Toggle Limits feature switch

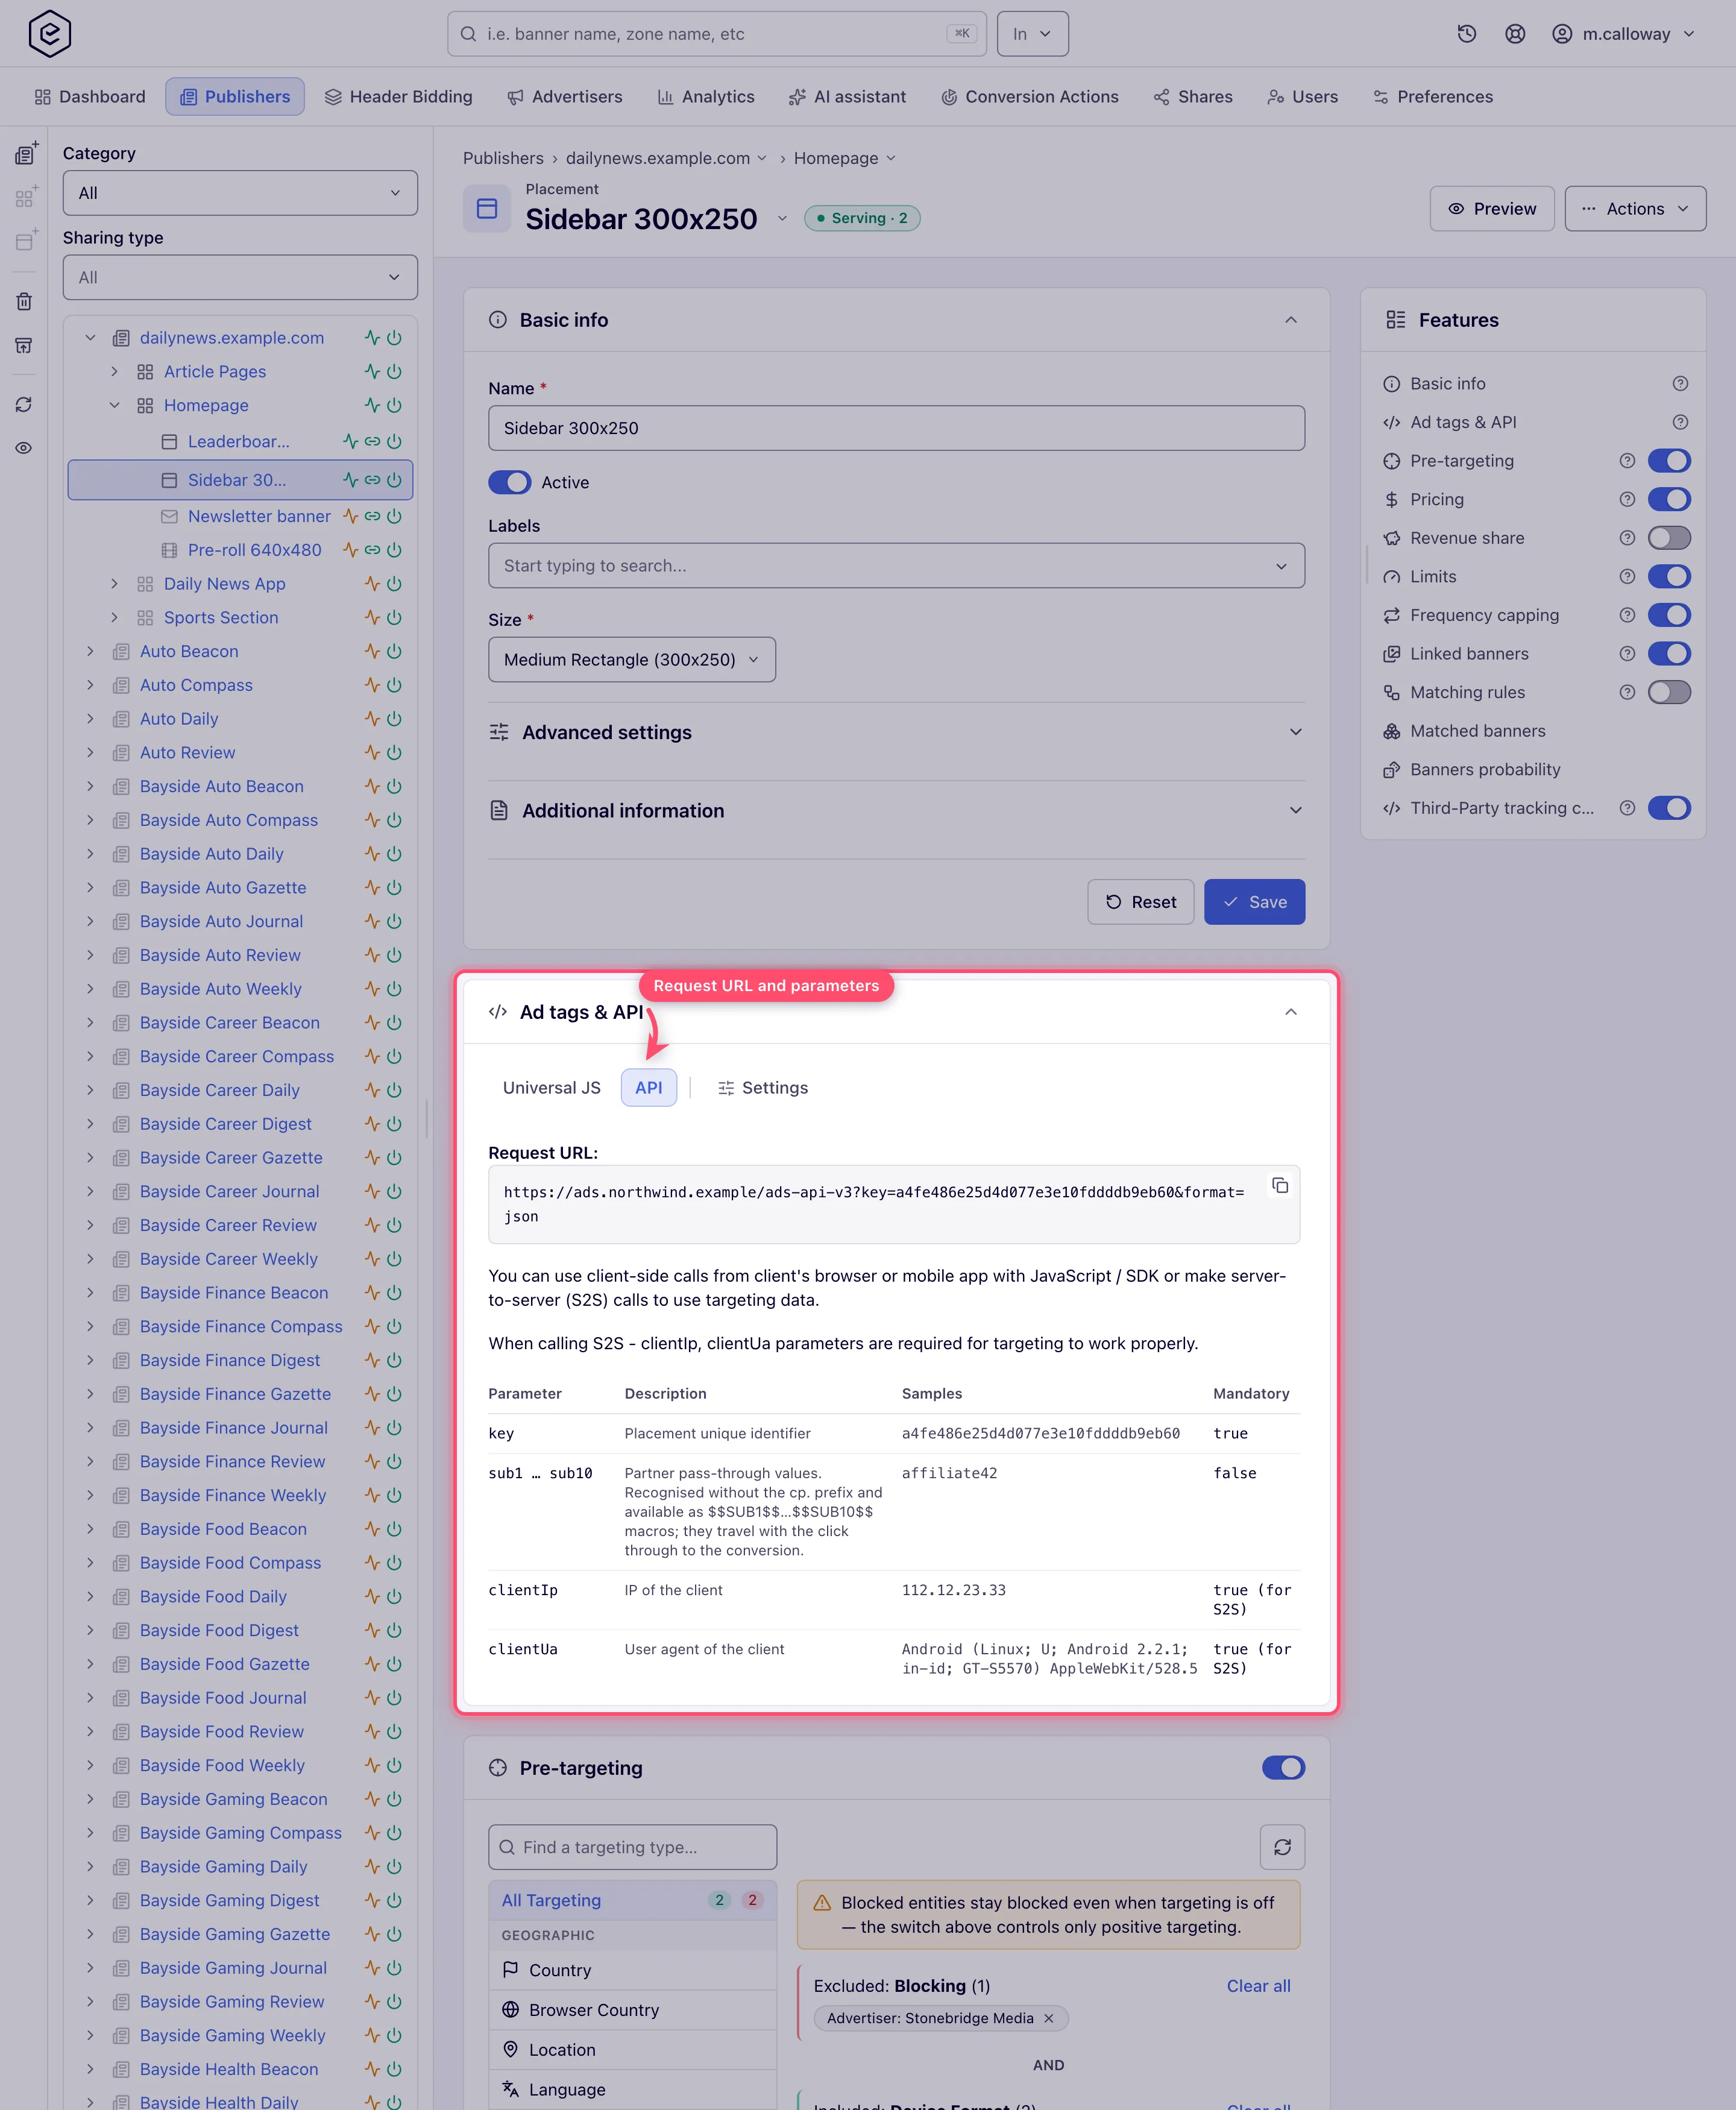(x=1669, y=576)
